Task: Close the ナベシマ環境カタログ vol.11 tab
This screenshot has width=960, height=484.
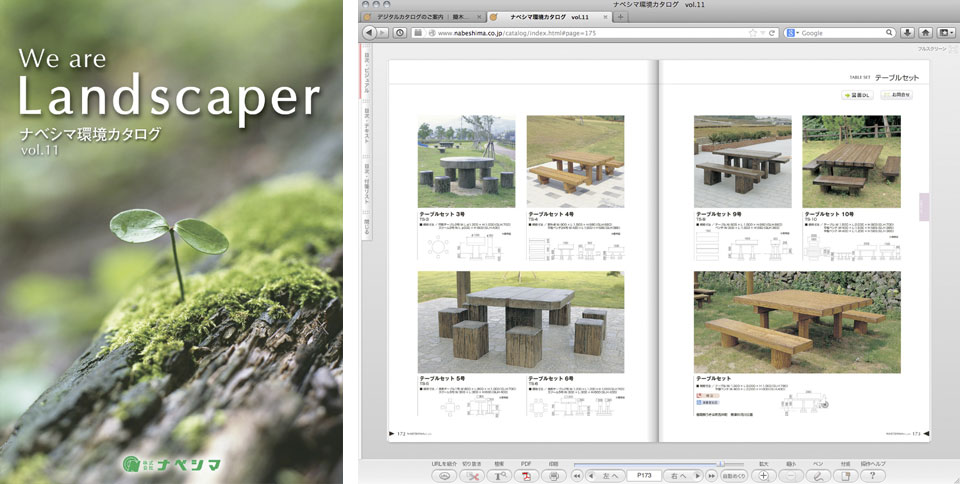Action: [x=608, y=18]
